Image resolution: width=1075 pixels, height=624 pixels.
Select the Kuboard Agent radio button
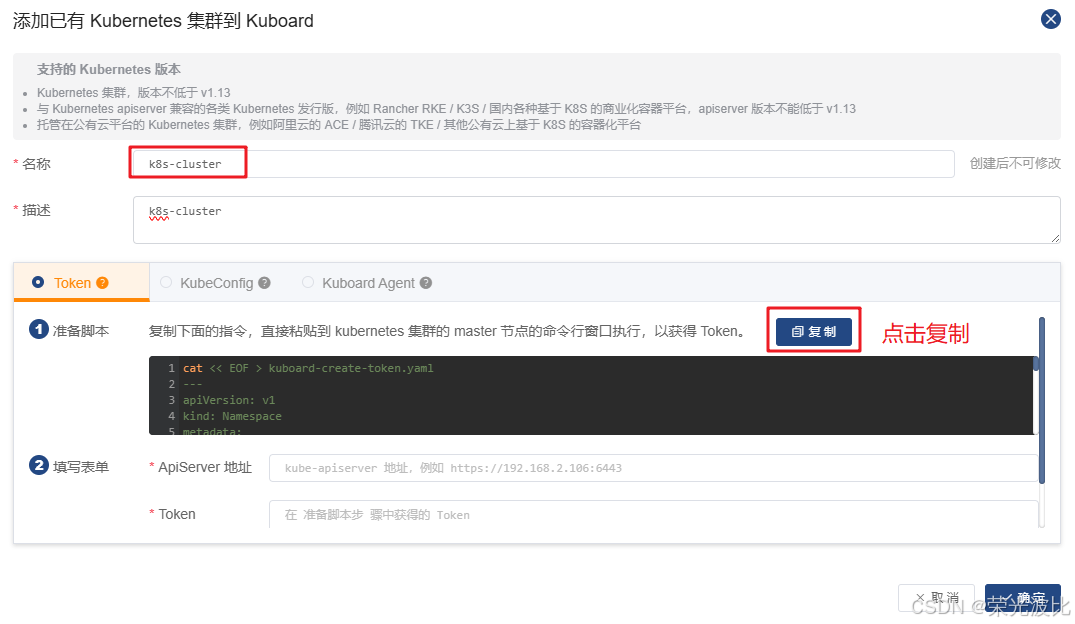coord(308,282)
